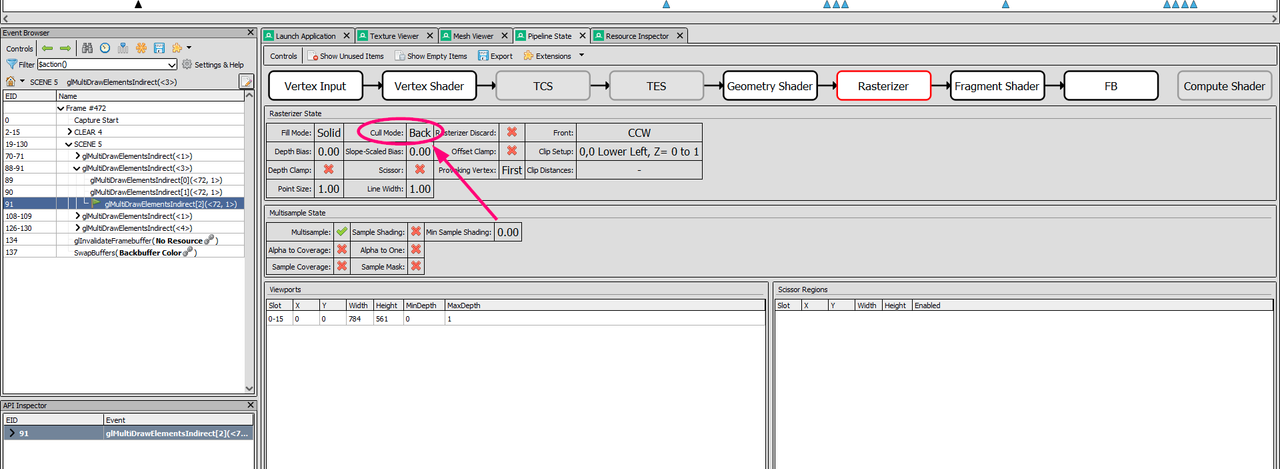
Task: Collapse the Frame #472 tree node
Action: click(x=60, y=108)
